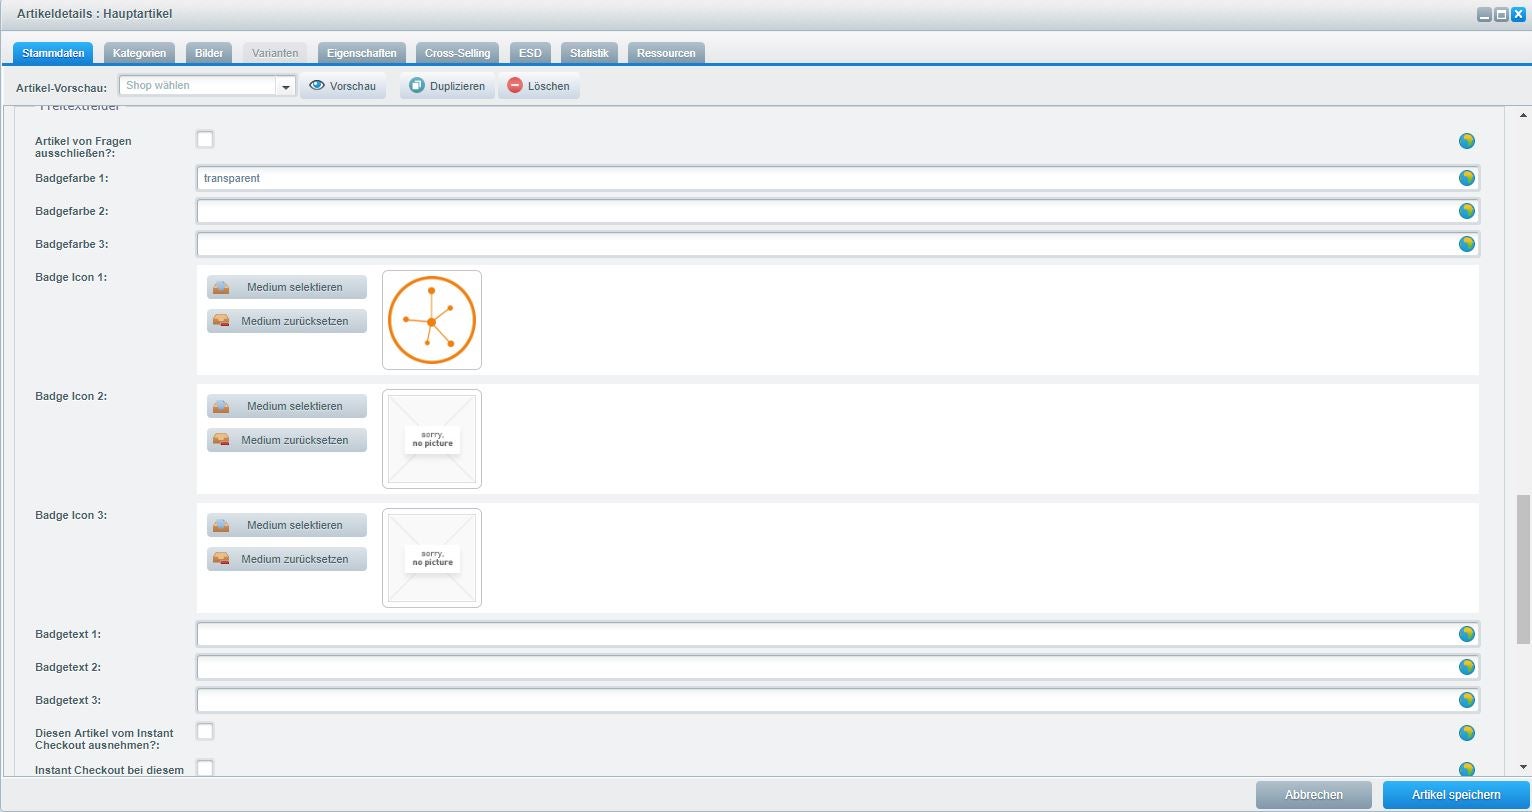
Task: Click Medium selektieren for Badge Icon 3
Action: pyautogui.click(x=287, y=525)
